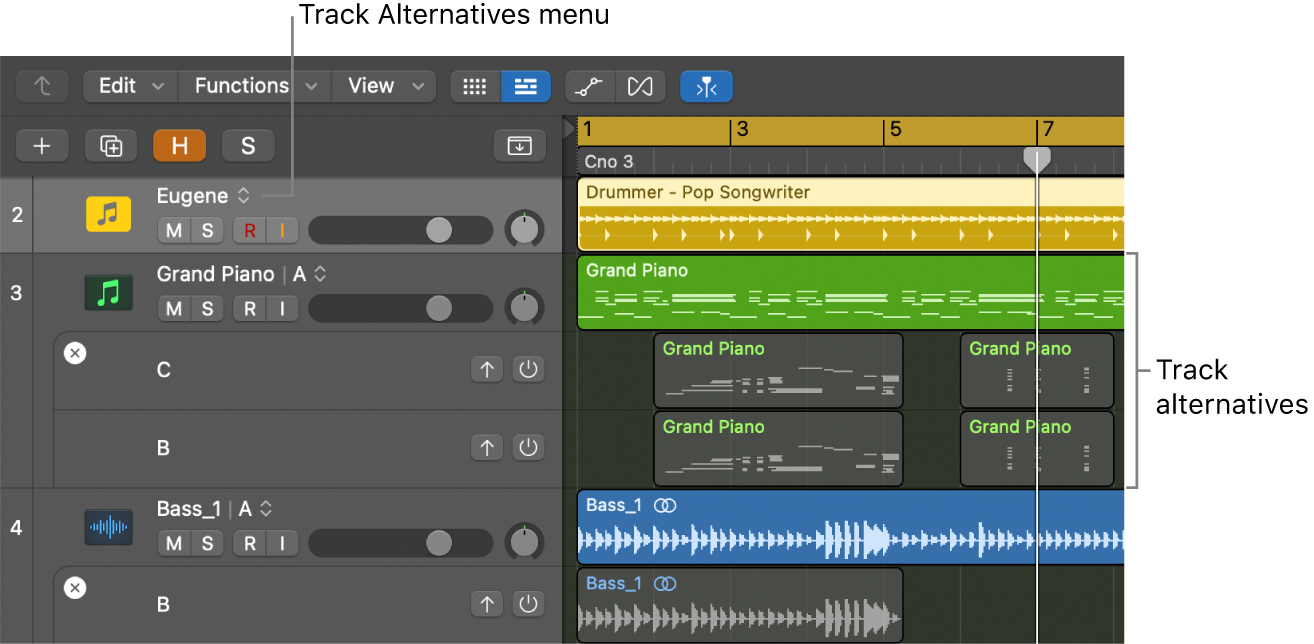Delete Bass_1 alternative B with X
Image resolution: width=1314 pixels, height=644 pixels.
[x=75, y=588]
